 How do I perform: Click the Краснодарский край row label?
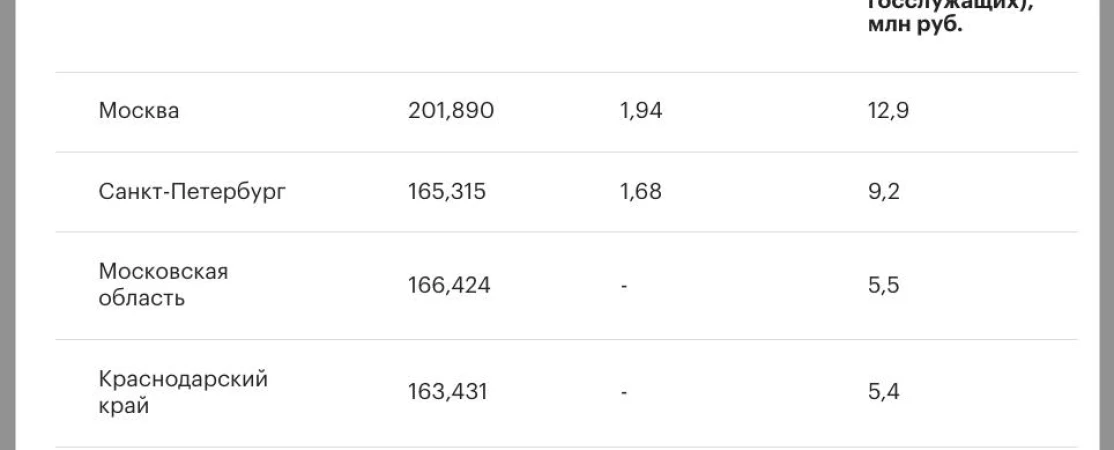pos(183,392)
